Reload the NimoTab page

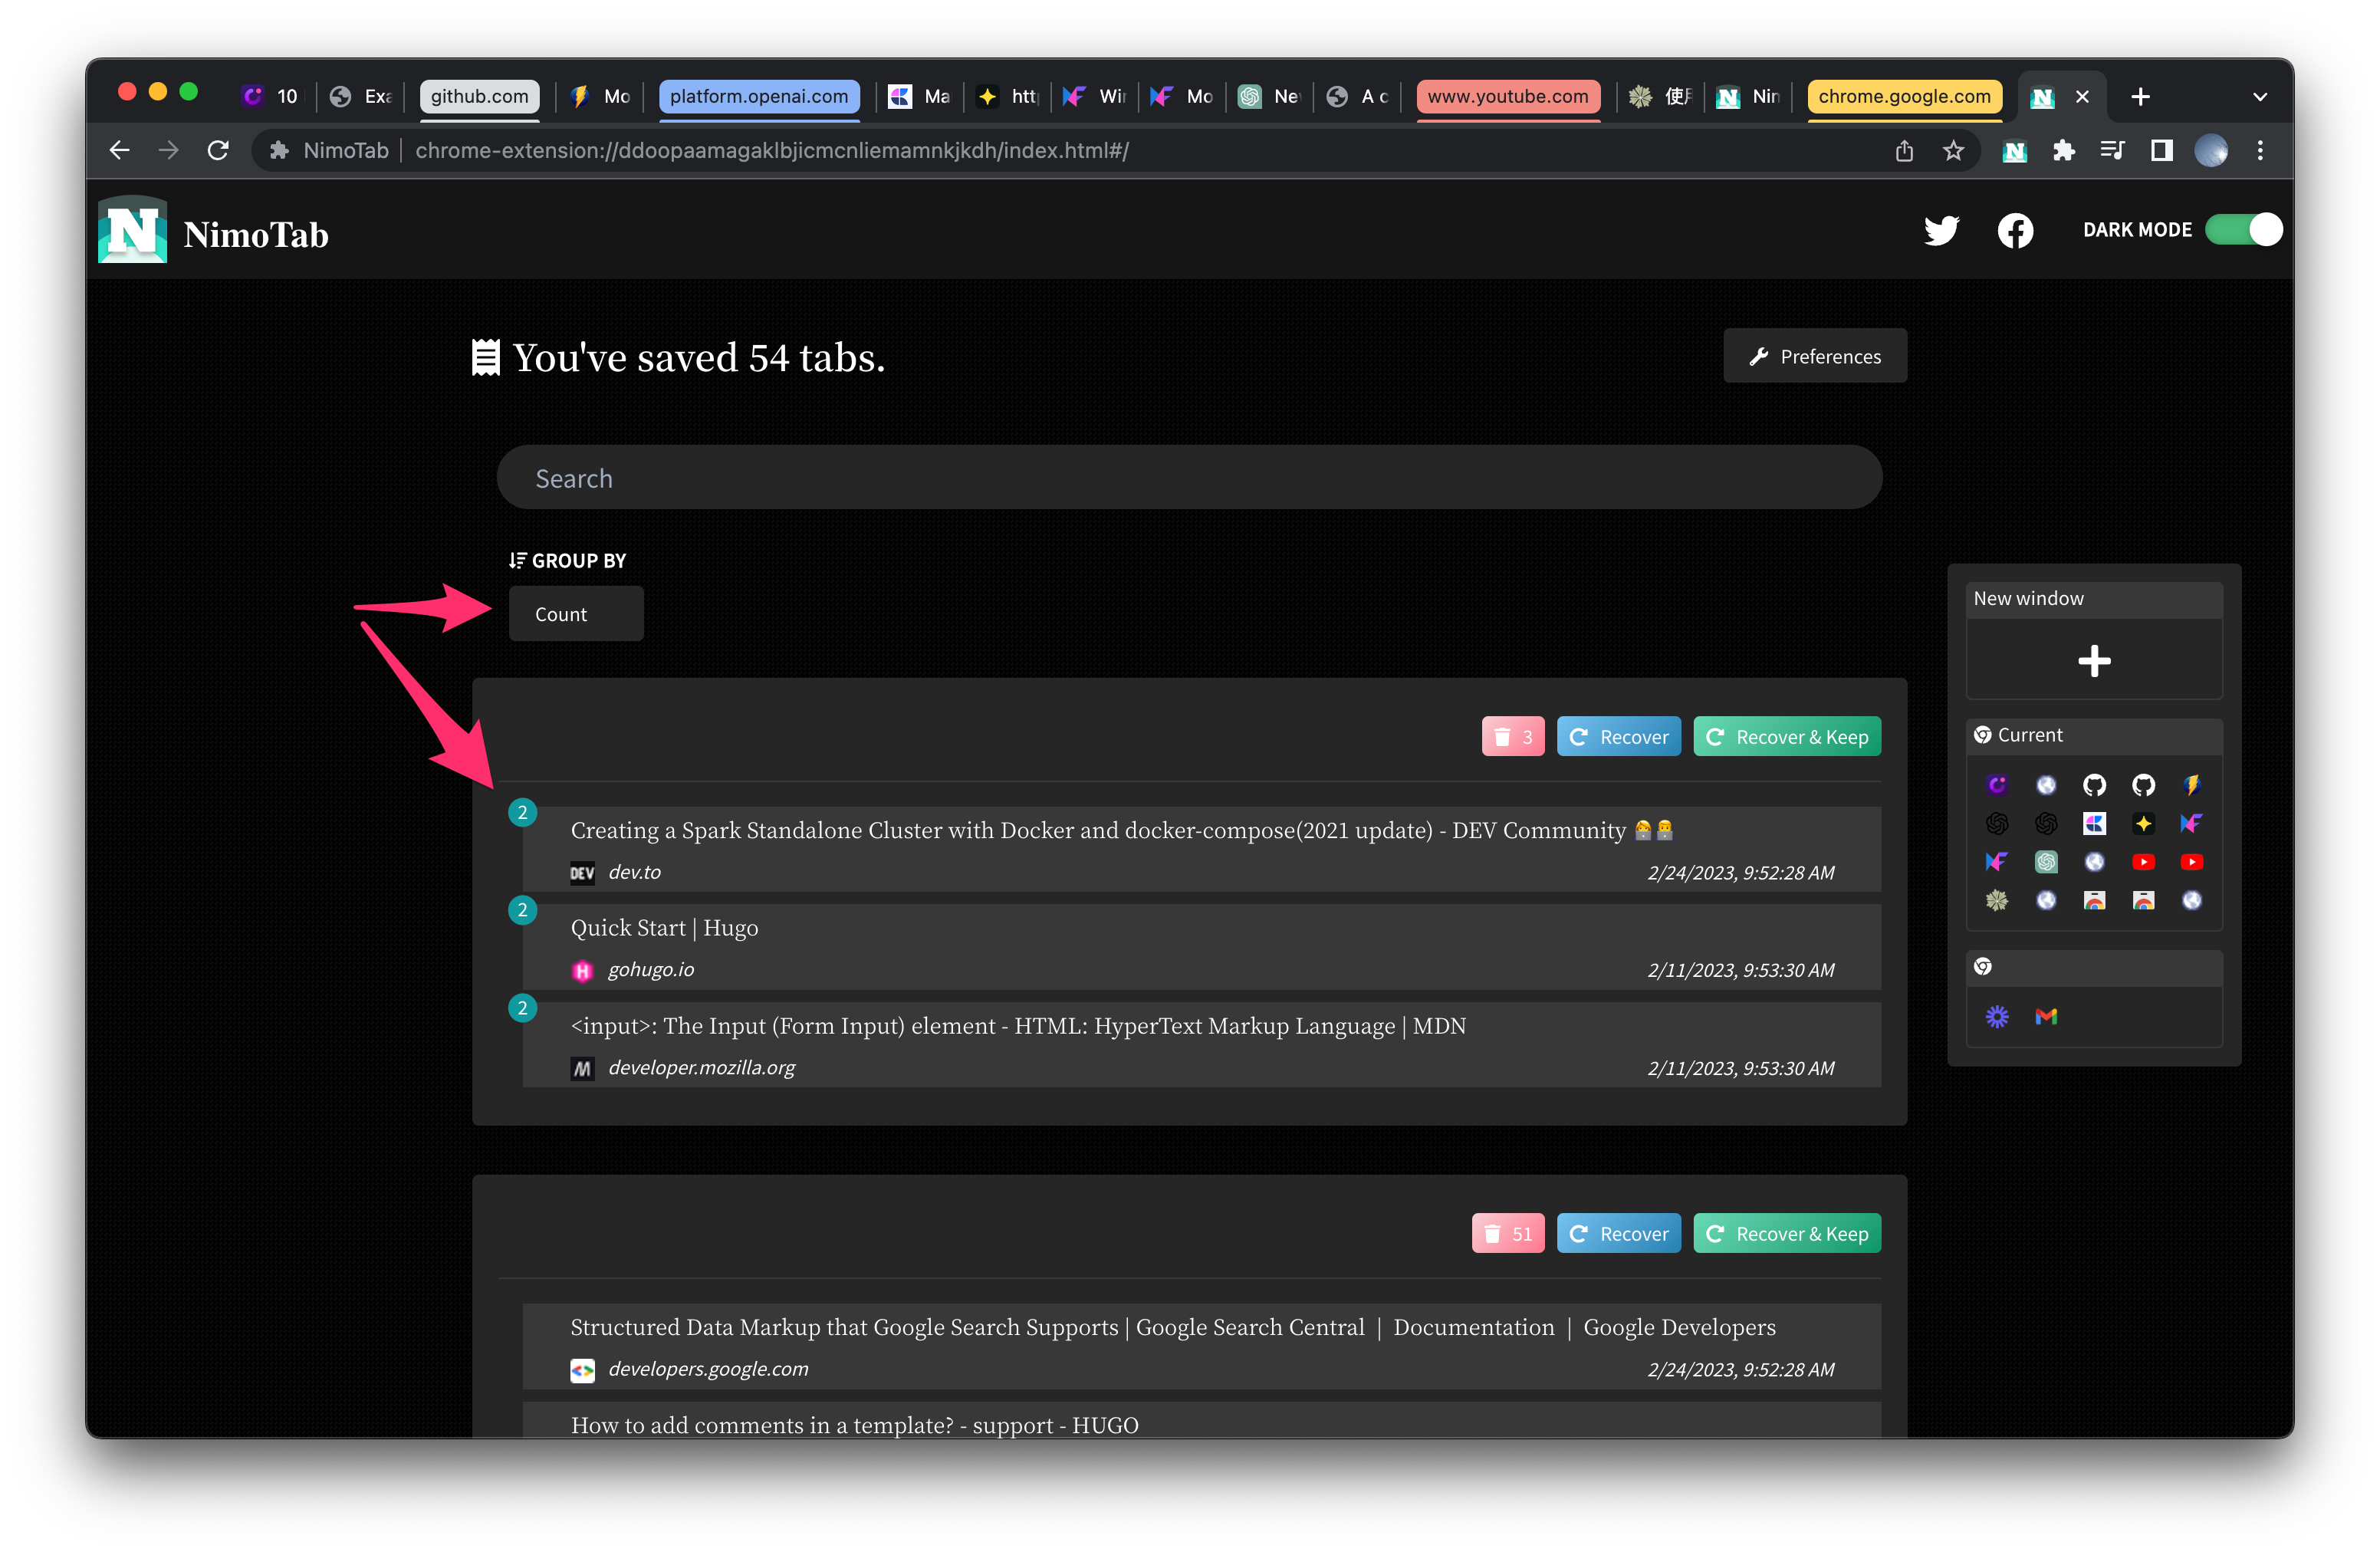tap(218, 151)
